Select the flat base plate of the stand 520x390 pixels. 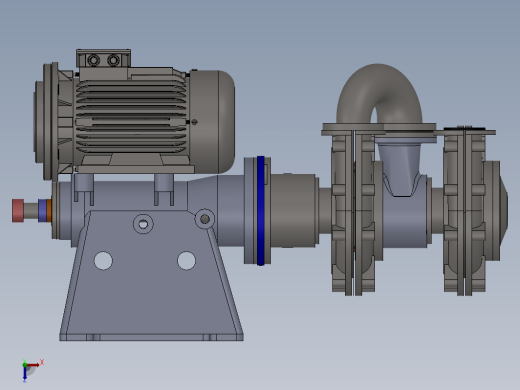tap(152, 337)
